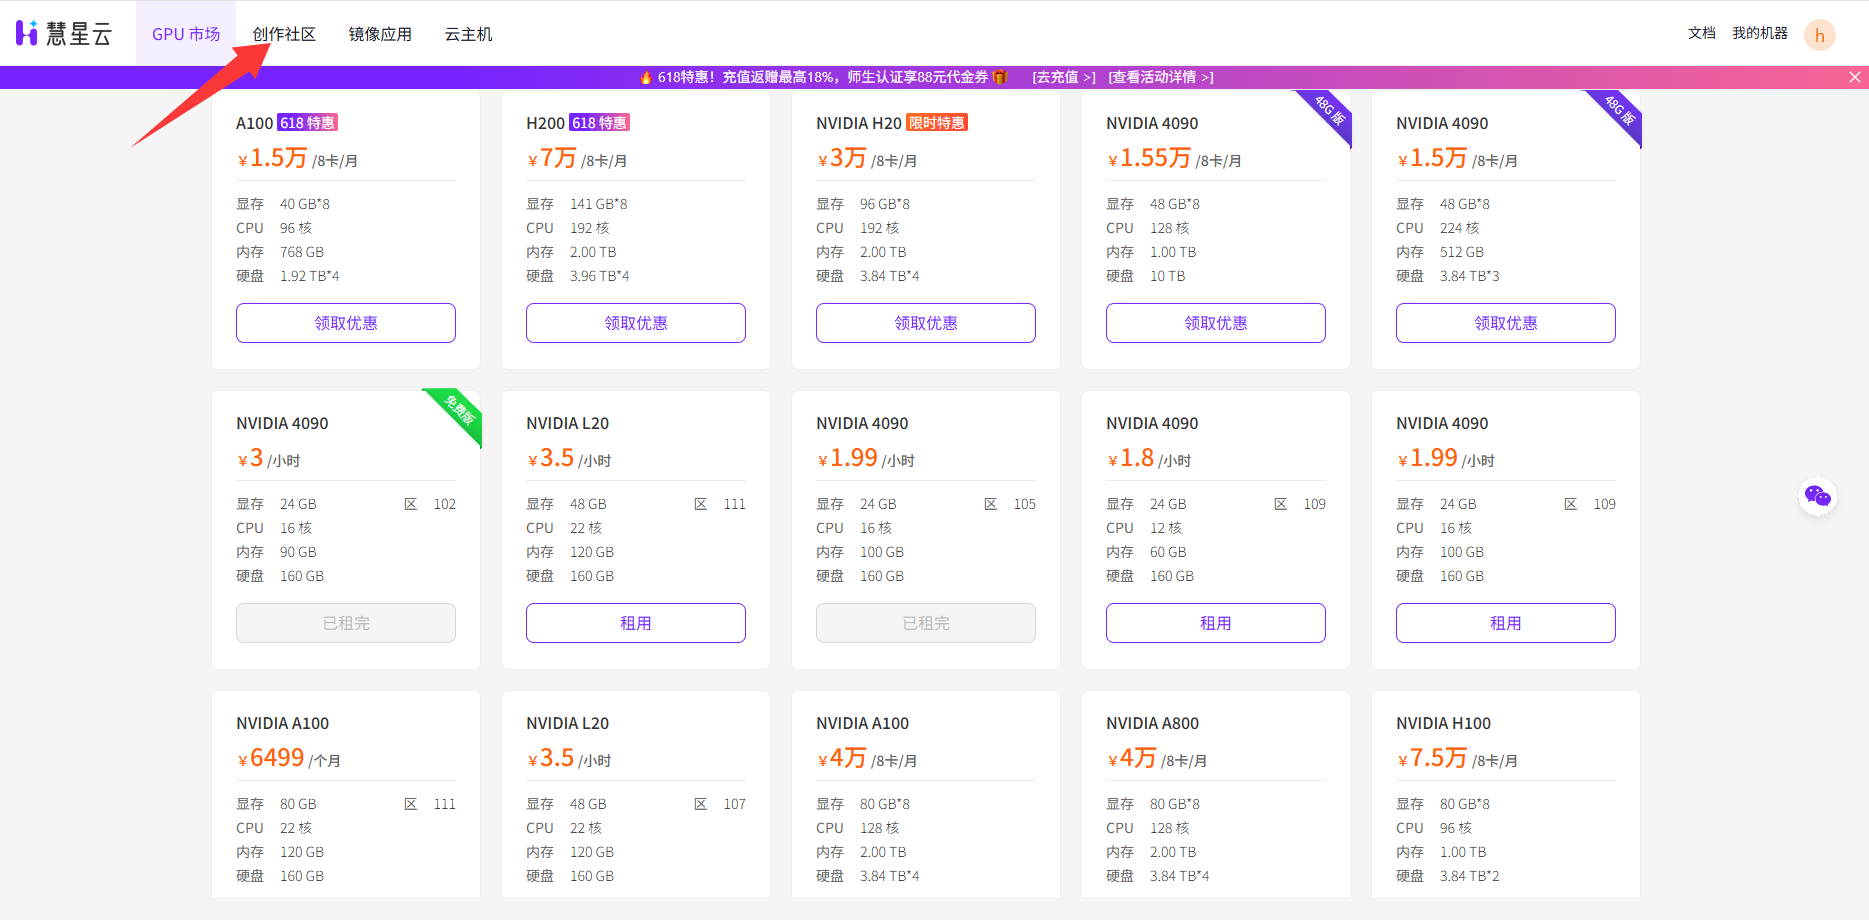Open the 镜像应用 tab
Screen dimensions: 1869x920
point(380,34)
